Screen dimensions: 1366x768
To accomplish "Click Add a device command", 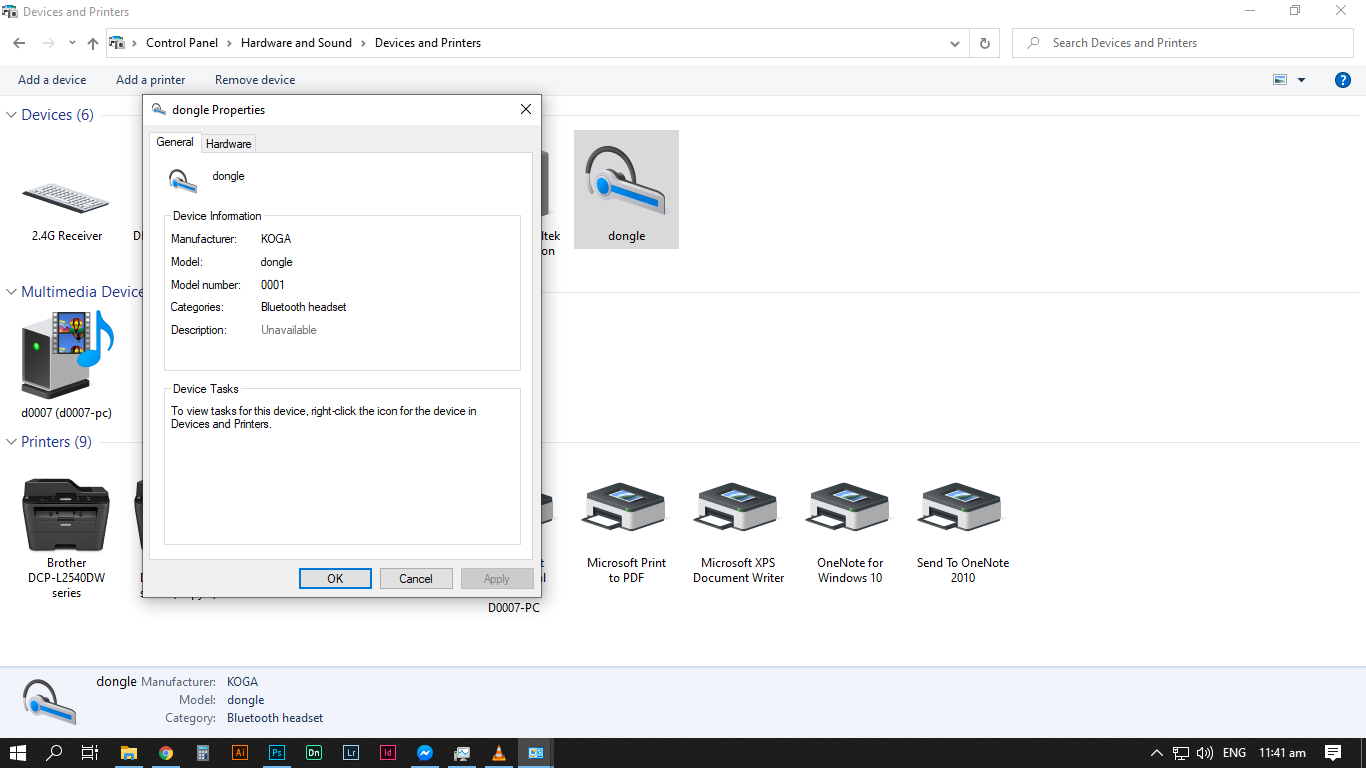I will click(x=52, y=80).
